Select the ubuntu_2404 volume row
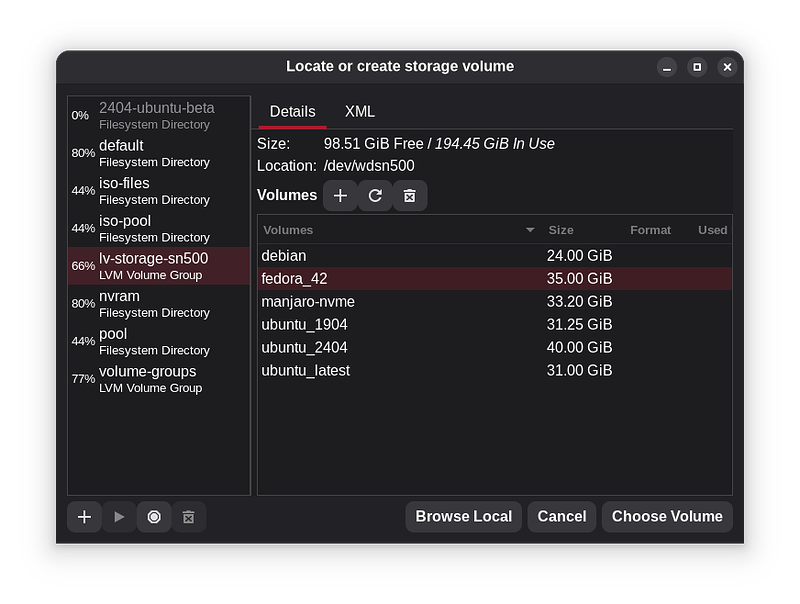This screenshot has height=604, width=800. 494,347
